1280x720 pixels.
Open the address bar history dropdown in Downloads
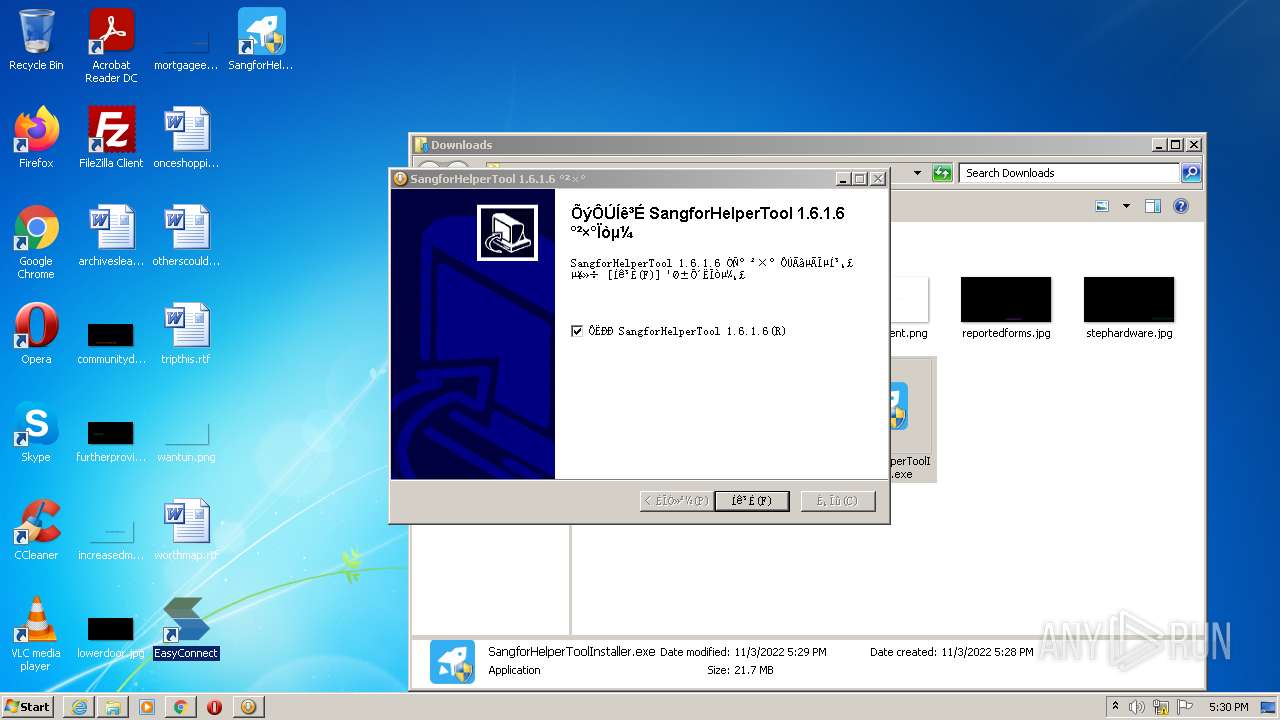pos(917,173)
